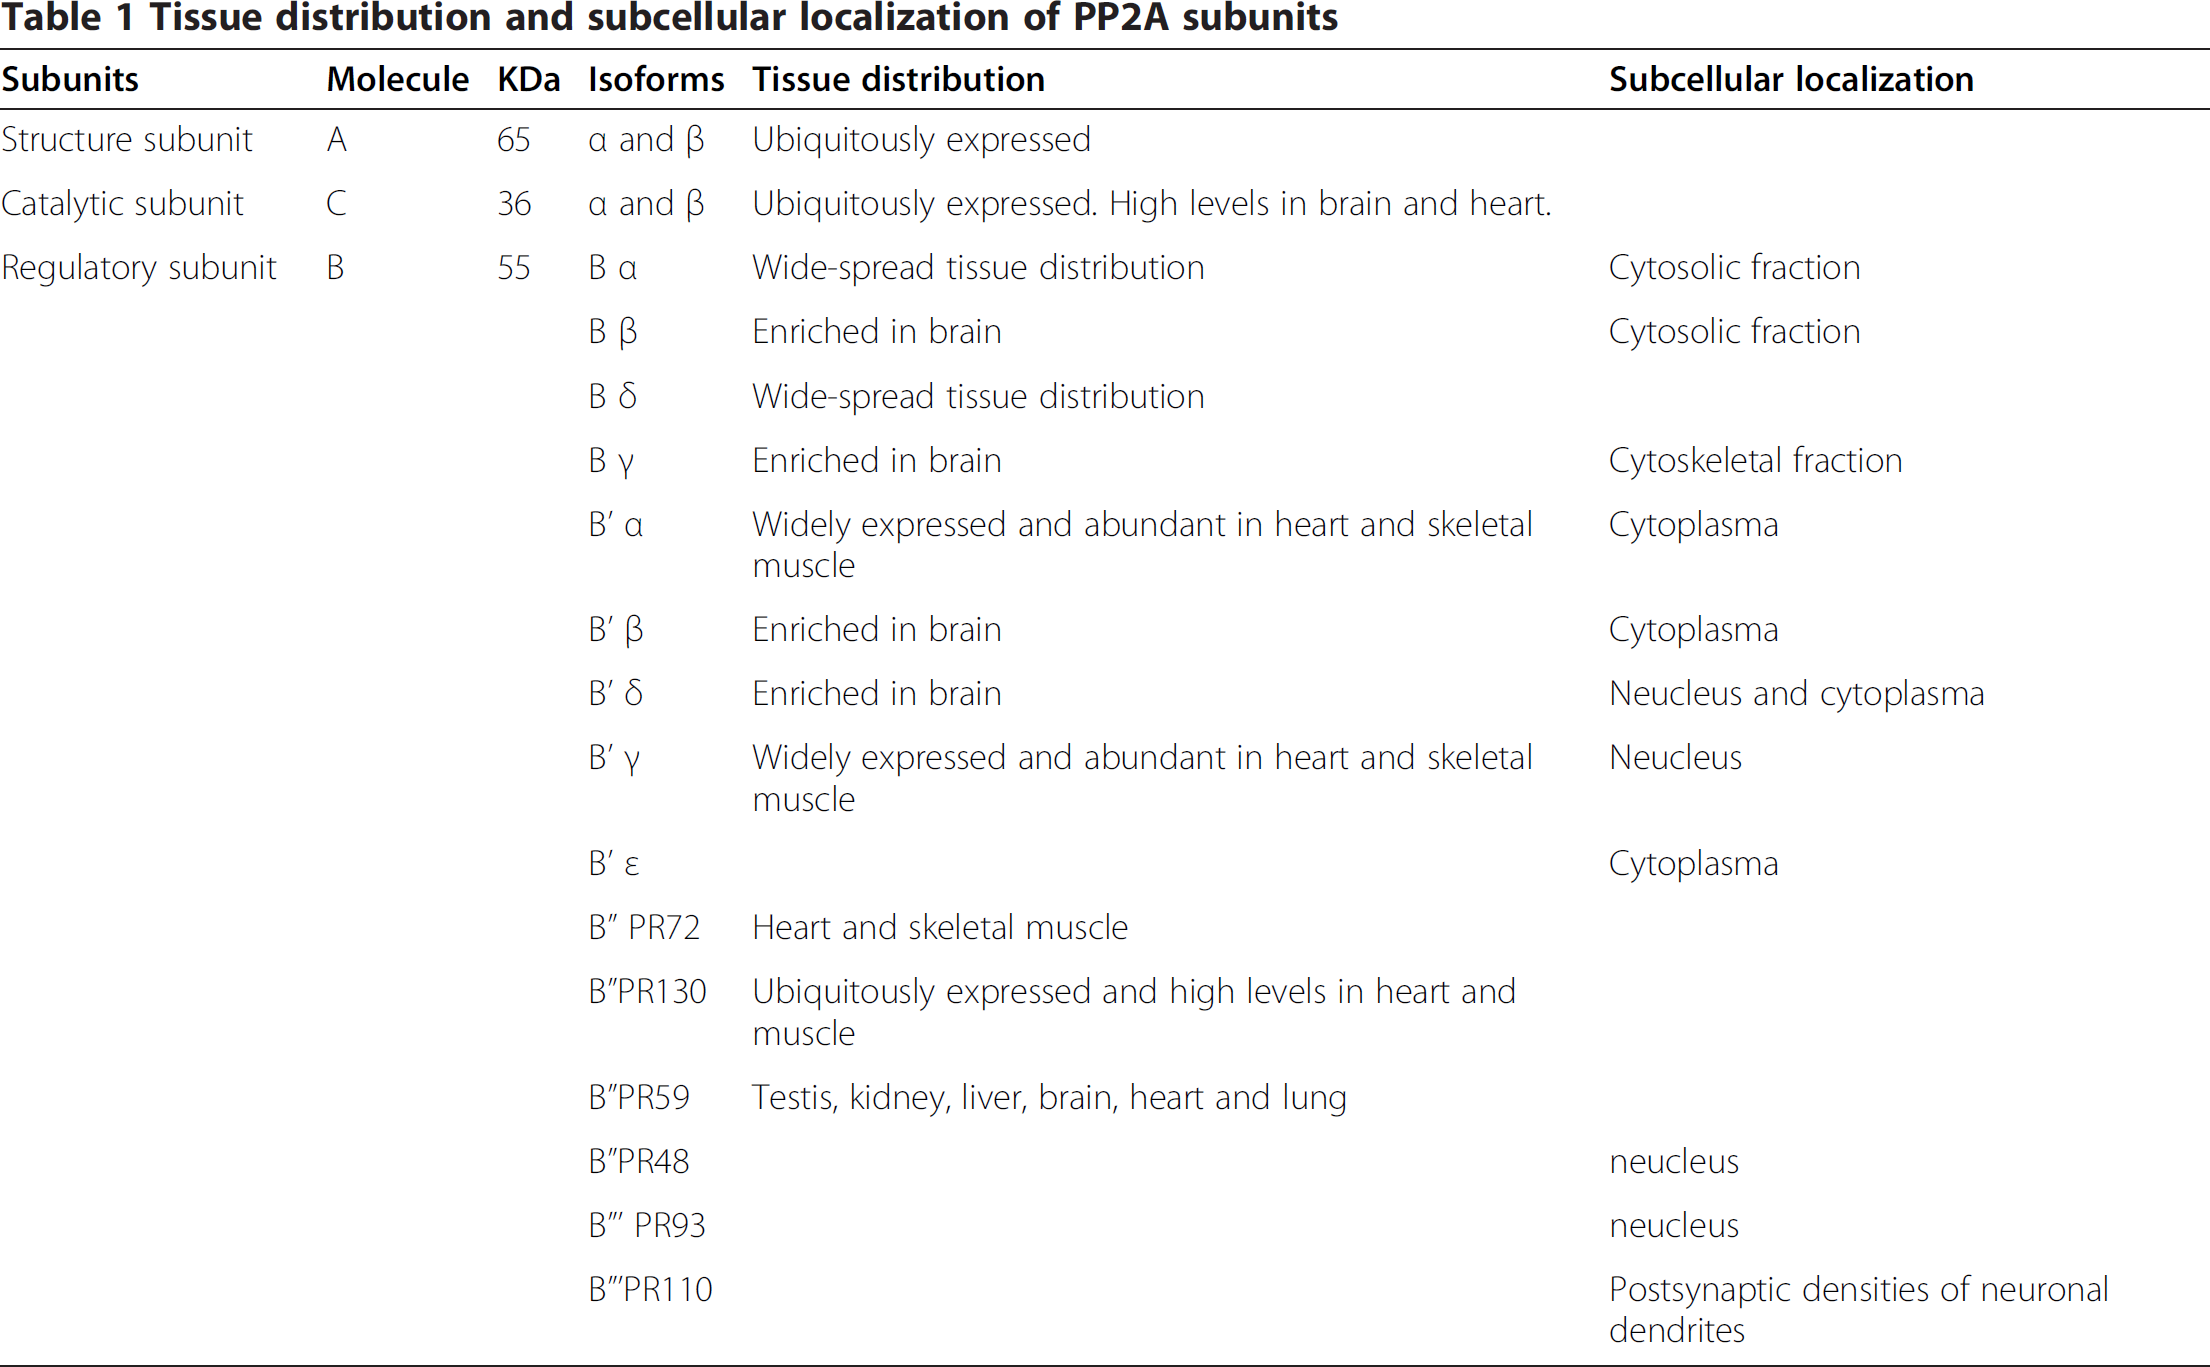Screen dimensions: 2210x1367
Task: Click the B‴PR110 isoform entry
Action: click(x=650, y=1289)
